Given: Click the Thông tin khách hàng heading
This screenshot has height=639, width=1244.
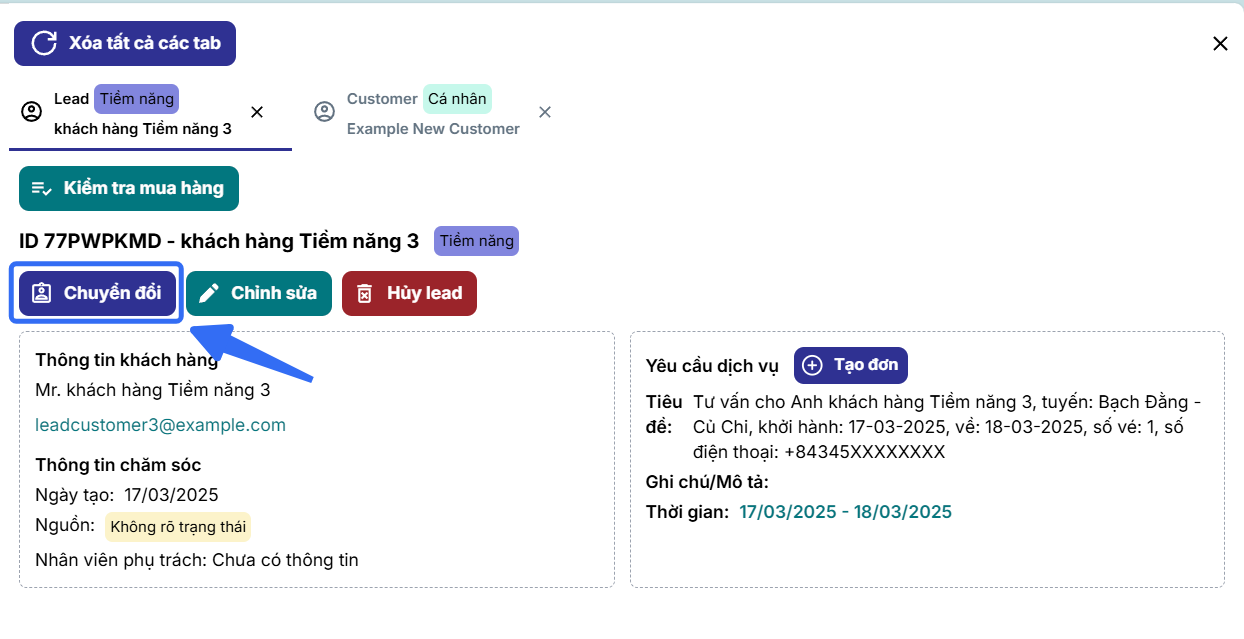Looking at the screenshot, I should pos(127,360).
